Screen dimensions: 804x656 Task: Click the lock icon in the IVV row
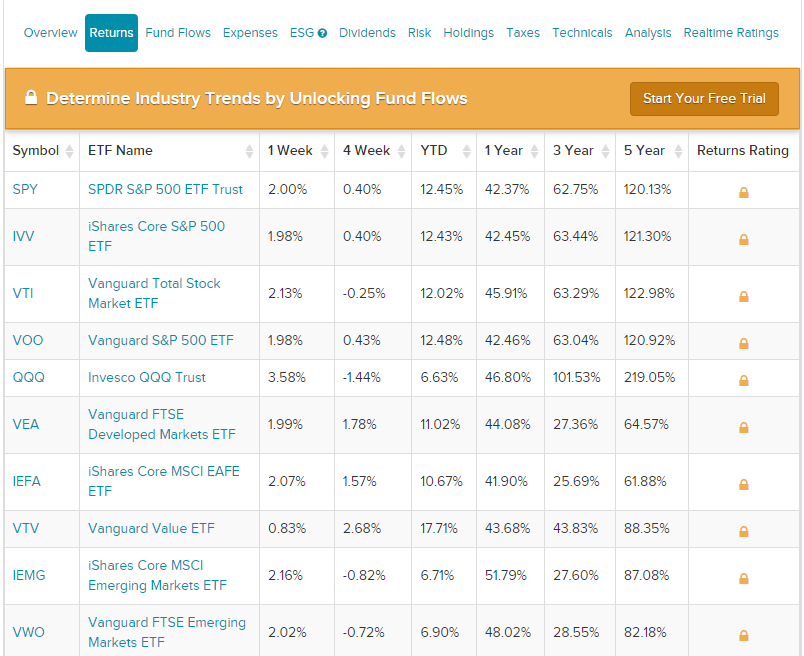[x=743, y=239]
